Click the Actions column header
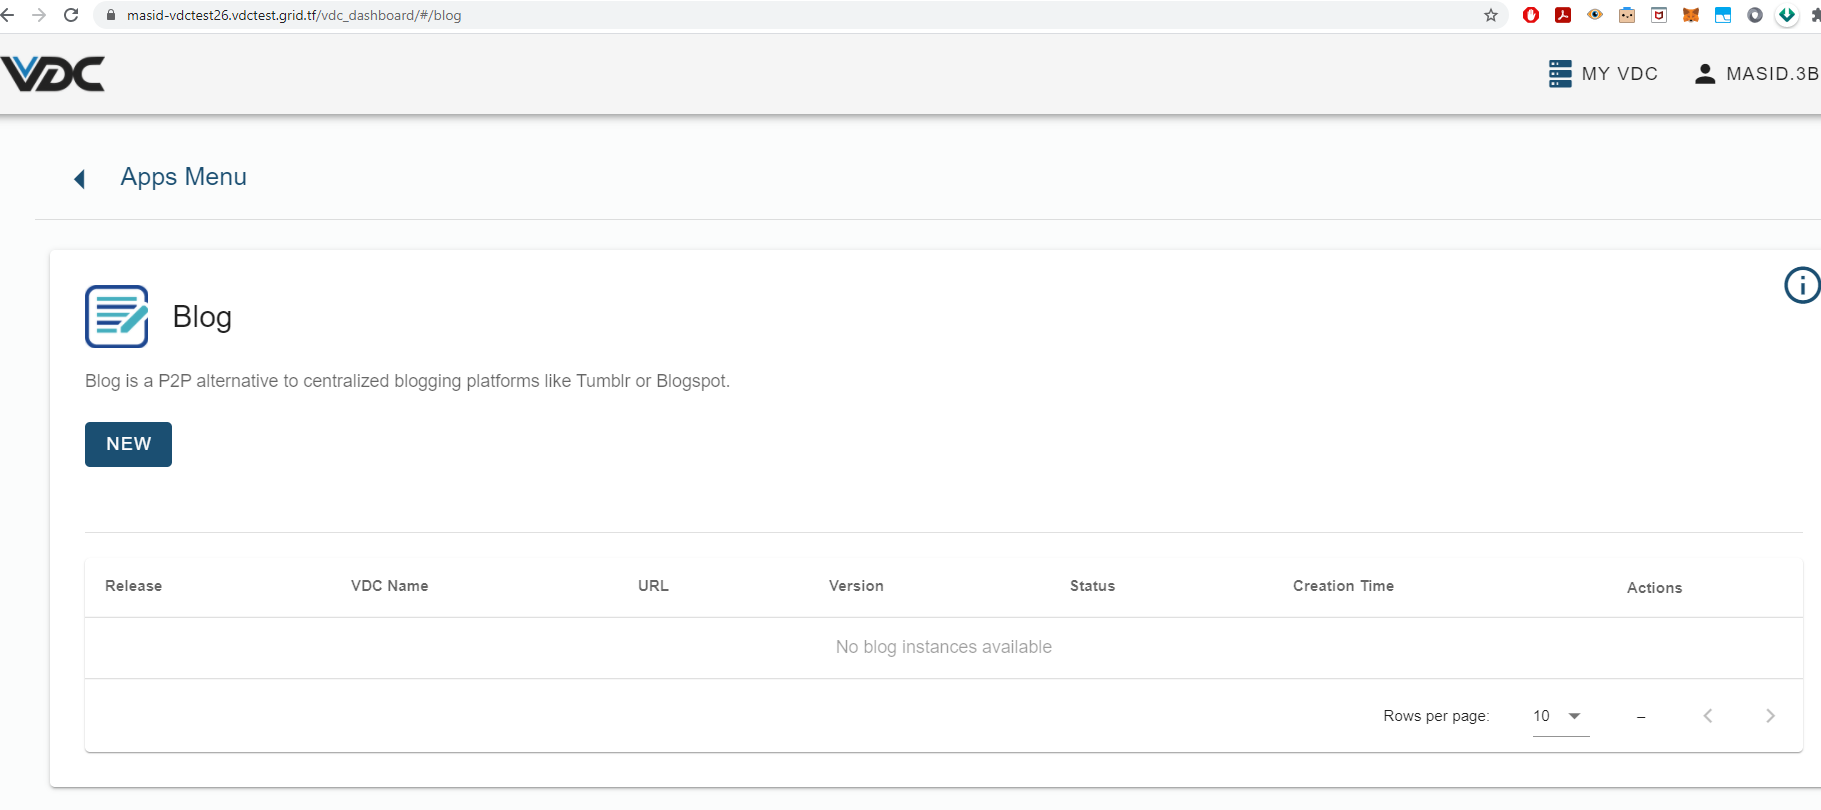This screenshot has height=810, width=1821. coord(1654,588)
